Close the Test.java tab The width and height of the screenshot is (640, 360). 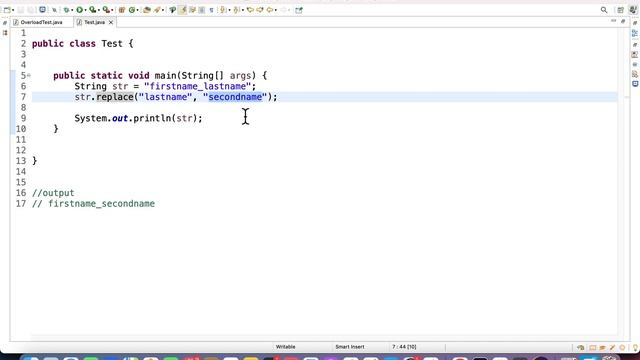pos(111,22)
